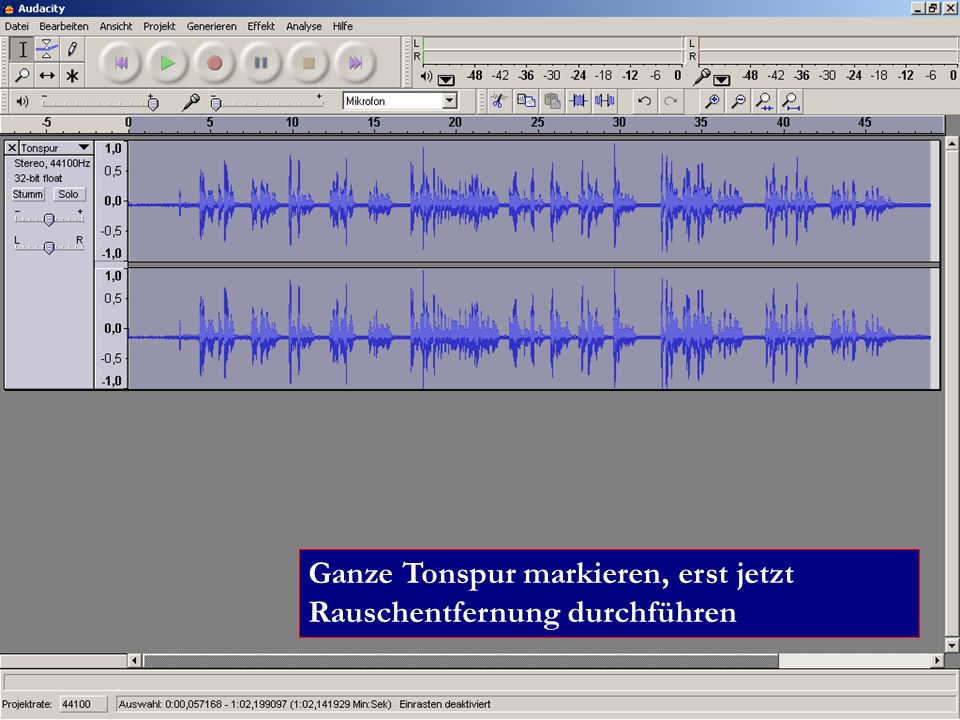Click the input microphone meter icon
Screen dimensions: 960x720
click(702, 77)
